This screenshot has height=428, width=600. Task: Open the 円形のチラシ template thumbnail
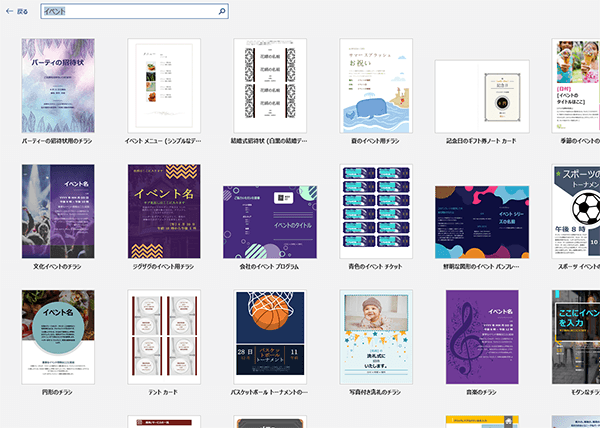coord(58,337)
